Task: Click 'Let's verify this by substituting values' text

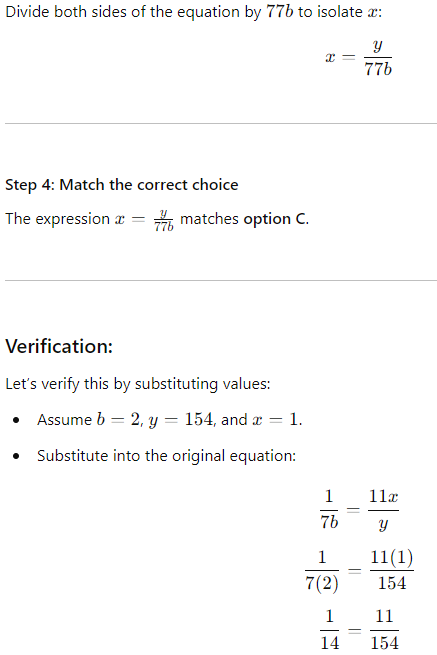Action: 137,383
